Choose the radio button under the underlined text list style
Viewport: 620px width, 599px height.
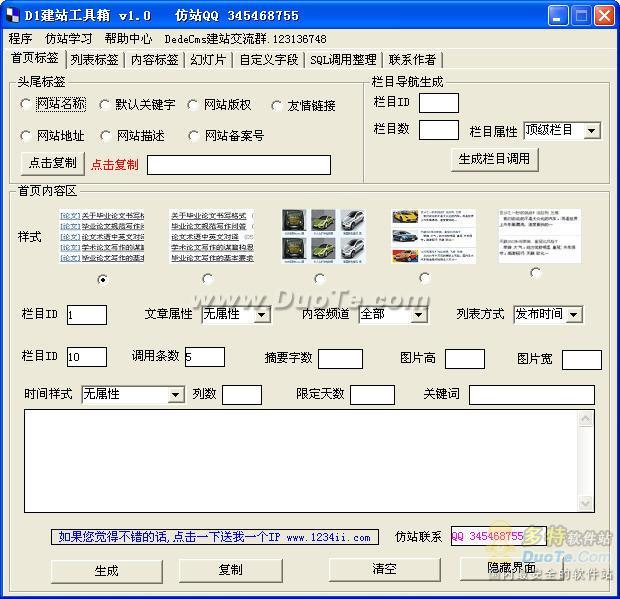(208, 279)
